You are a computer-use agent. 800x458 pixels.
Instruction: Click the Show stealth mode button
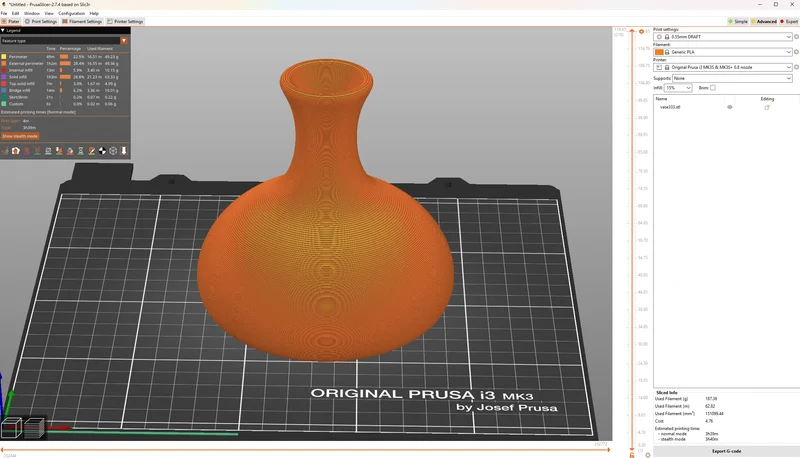click(20, 136)
